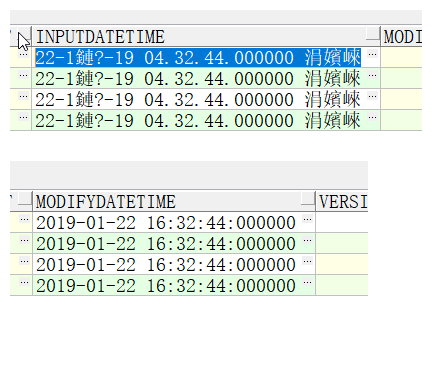Open the ellipsis button on the third MODIFYDATETIME row

[308, 261]
